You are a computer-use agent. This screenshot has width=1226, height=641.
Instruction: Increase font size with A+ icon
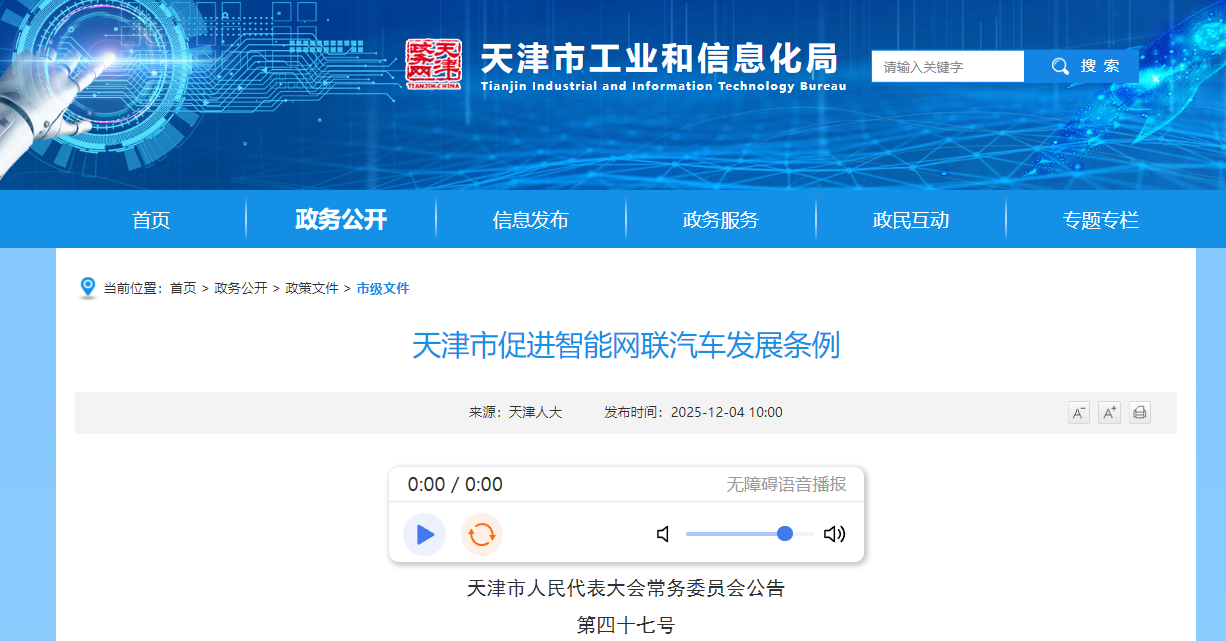click(x=1109, y=413)
